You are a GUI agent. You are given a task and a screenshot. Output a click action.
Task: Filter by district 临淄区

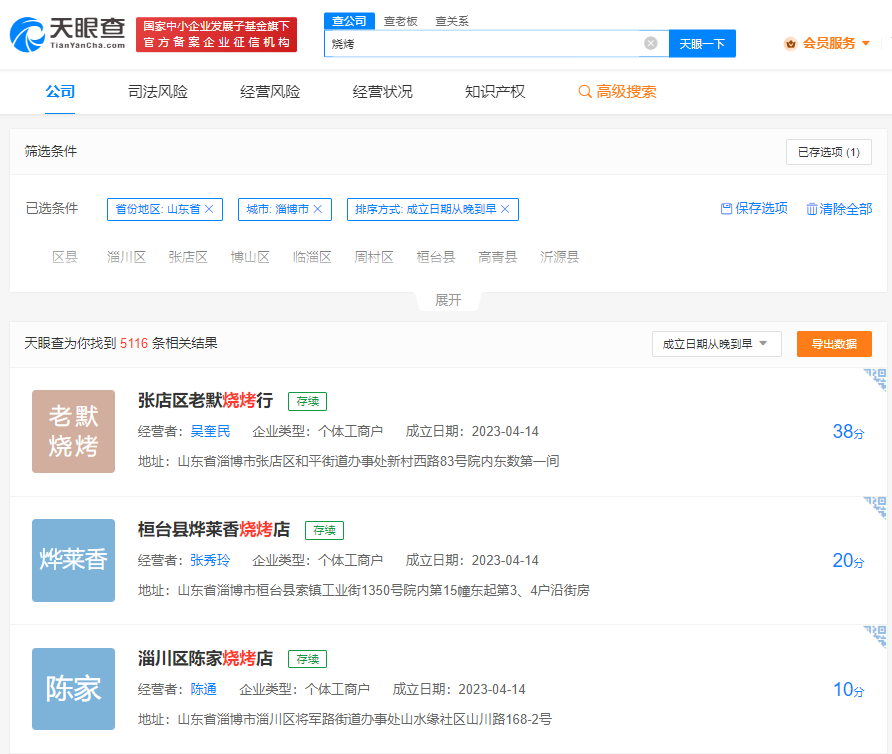312,257
